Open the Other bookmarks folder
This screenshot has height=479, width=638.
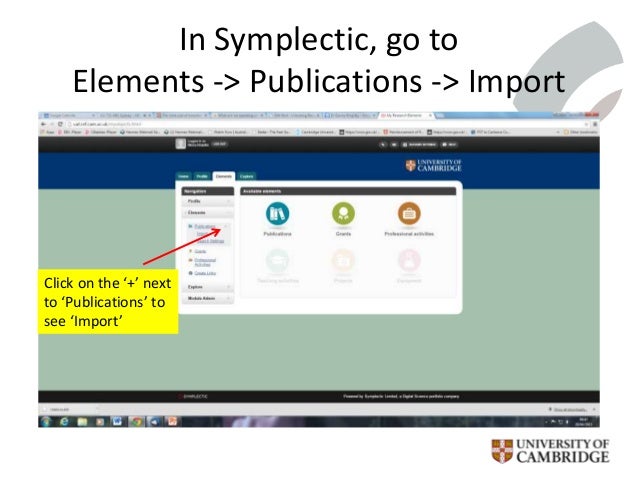[581, 132]
